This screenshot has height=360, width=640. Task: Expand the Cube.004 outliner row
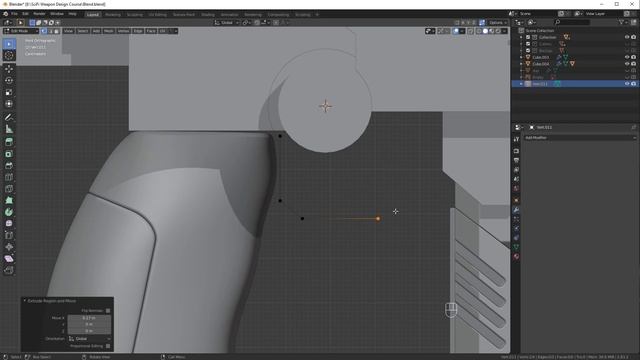pos(521,64)
